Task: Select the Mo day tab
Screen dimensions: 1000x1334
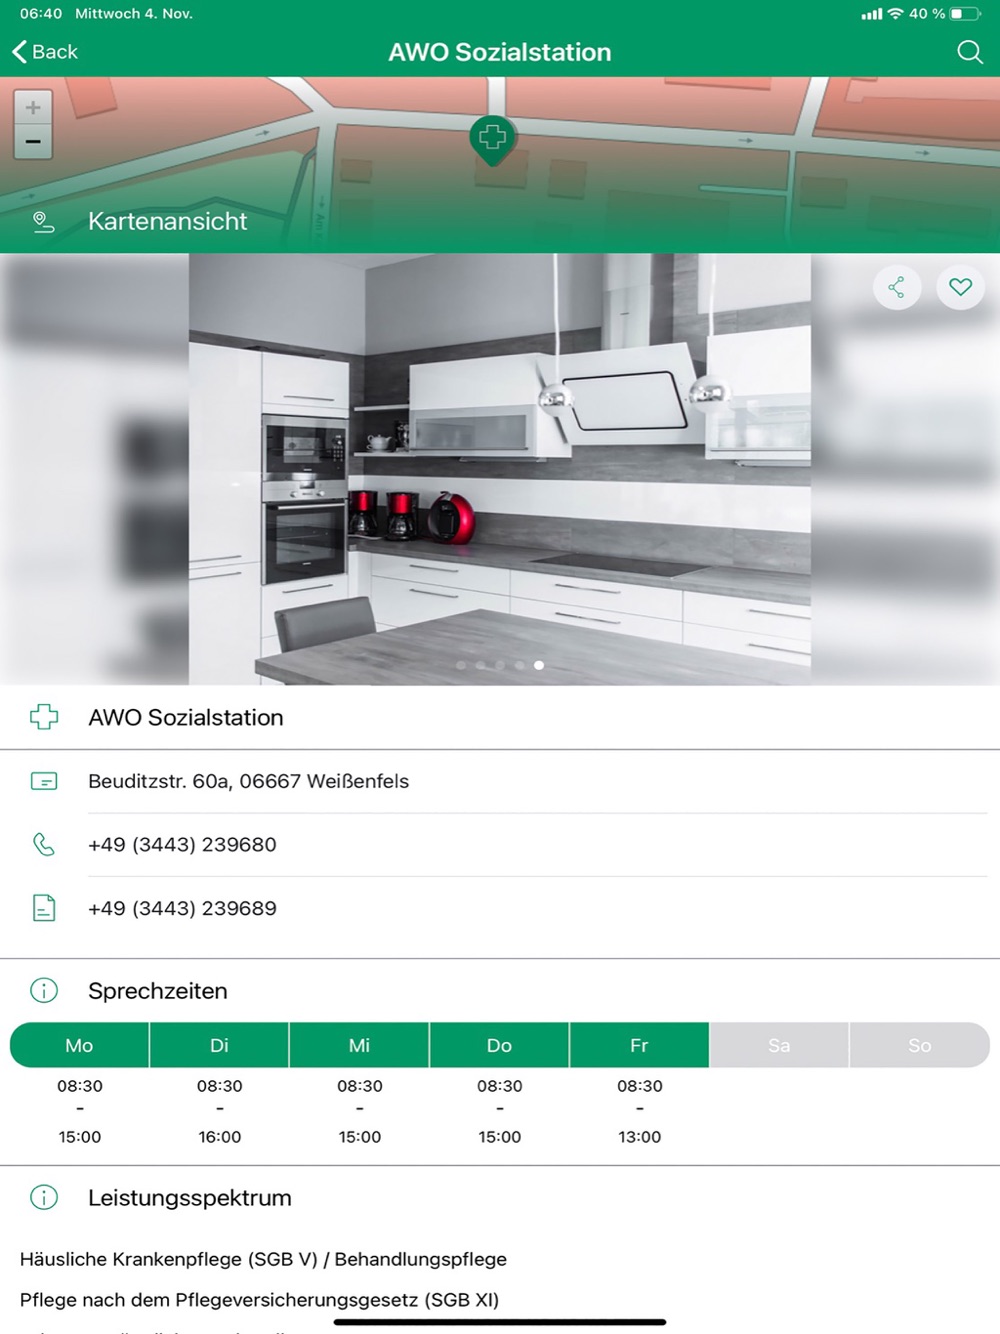Action: tap(79, 1045)
